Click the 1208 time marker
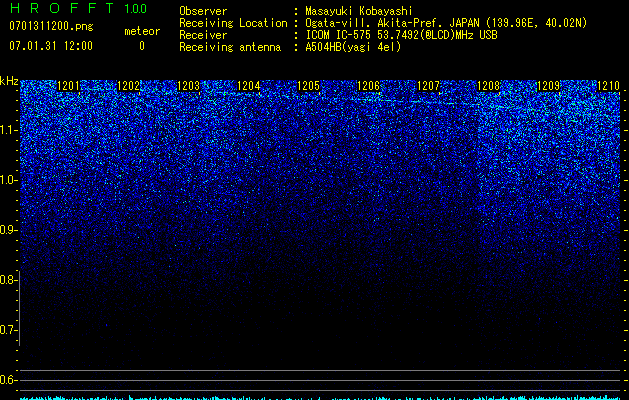The height and width of the screenshot is (400, 629). coord(488,86)
